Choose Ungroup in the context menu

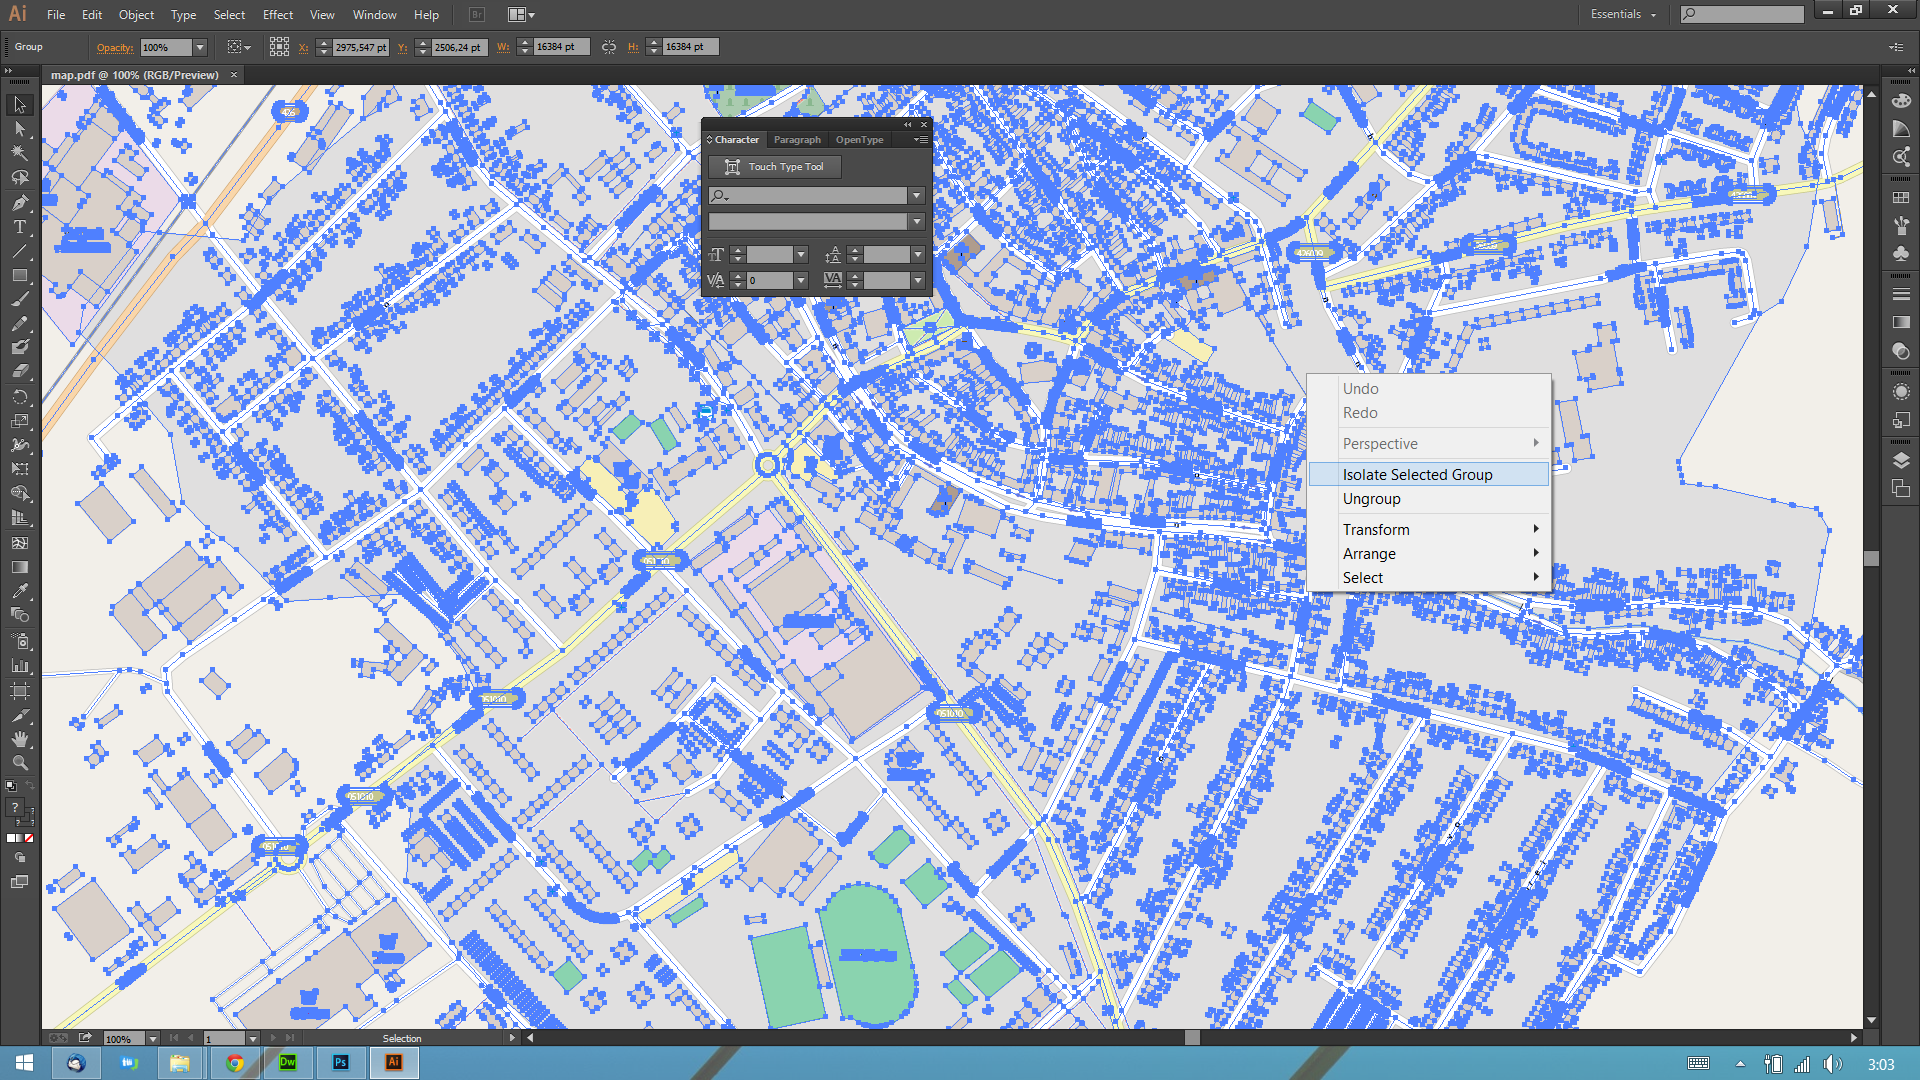point(1429,499)
